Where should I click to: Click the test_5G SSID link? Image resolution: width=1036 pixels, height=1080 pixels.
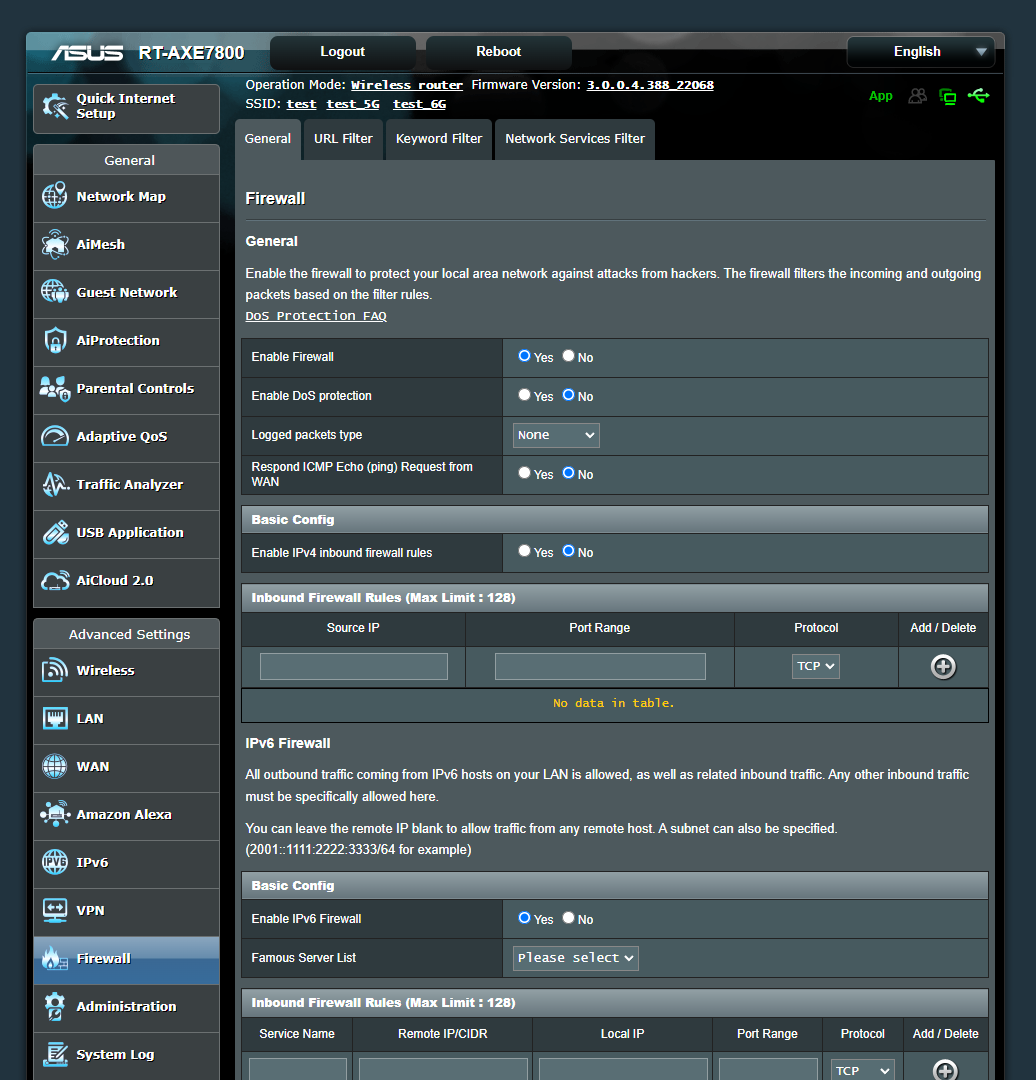pyautogui.click(x=353, y=104)
